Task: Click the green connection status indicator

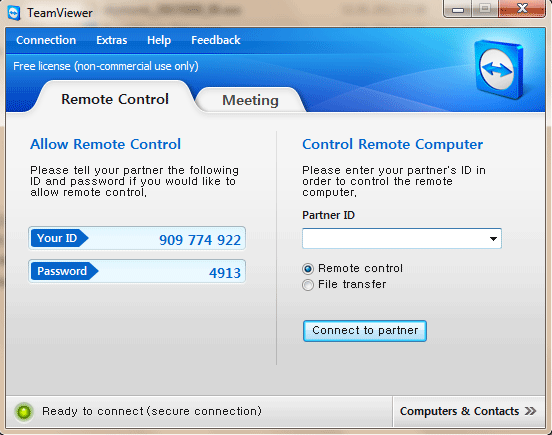Action: click(24, 411)
